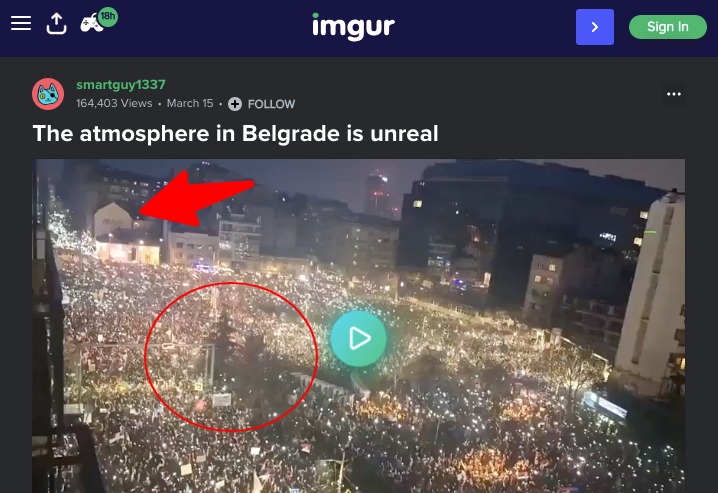Click the green 18h badge

[x=108, y=16]
